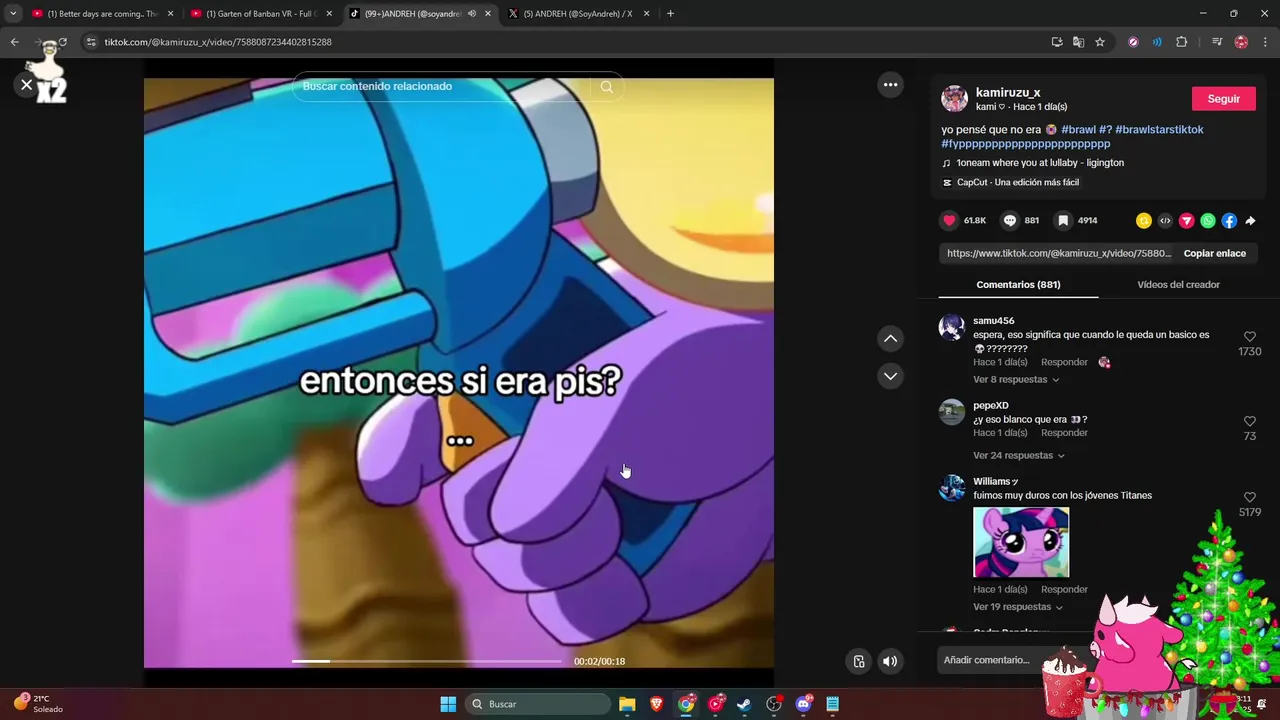Open Brave browser from taskbar

point(656,704)
